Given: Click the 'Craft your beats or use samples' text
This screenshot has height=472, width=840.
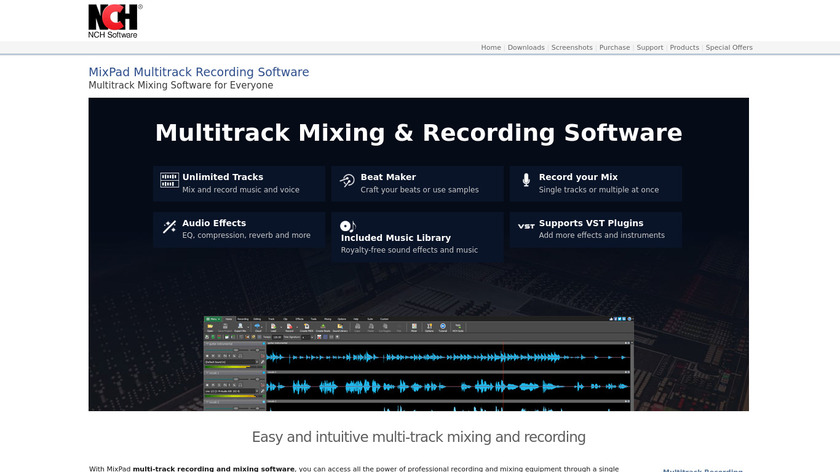Looking at the screenshot, I should click(x=419, y=190).
